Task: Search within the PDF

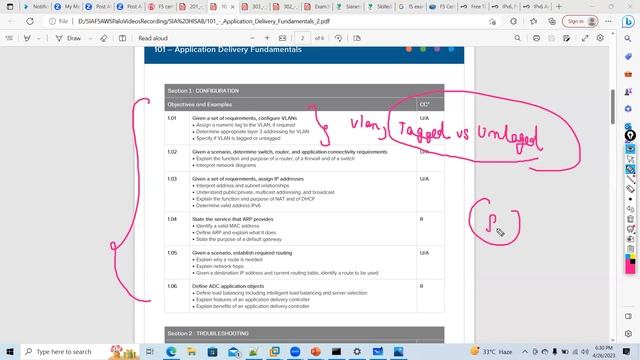Action: click(518, 38)
